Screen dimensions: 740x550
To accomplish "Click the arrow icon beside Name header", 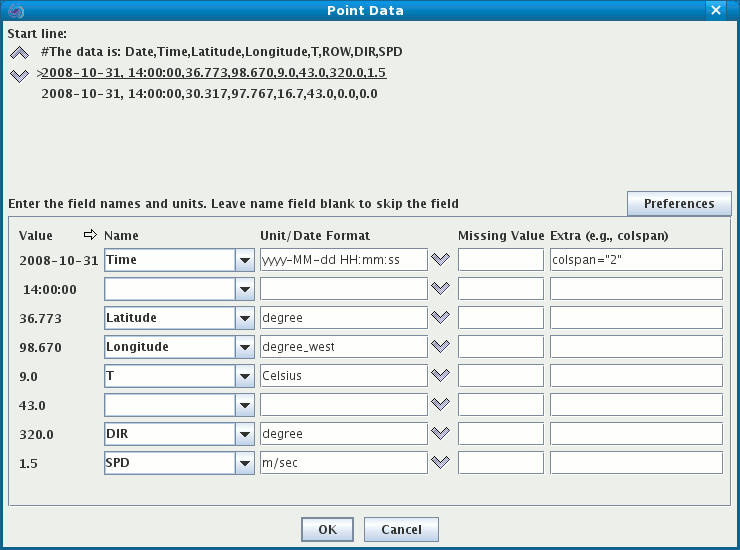I will [90, 235].
